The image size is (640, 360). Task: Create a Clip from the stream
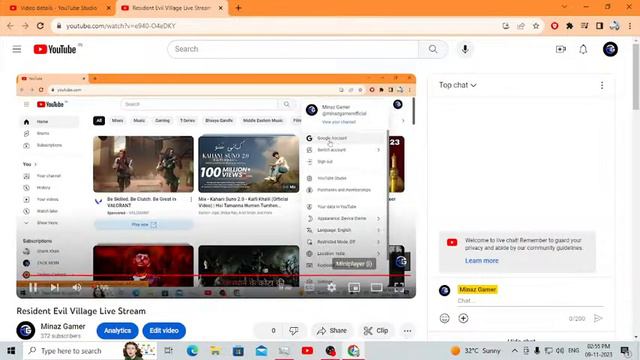(x=376, y=331)
